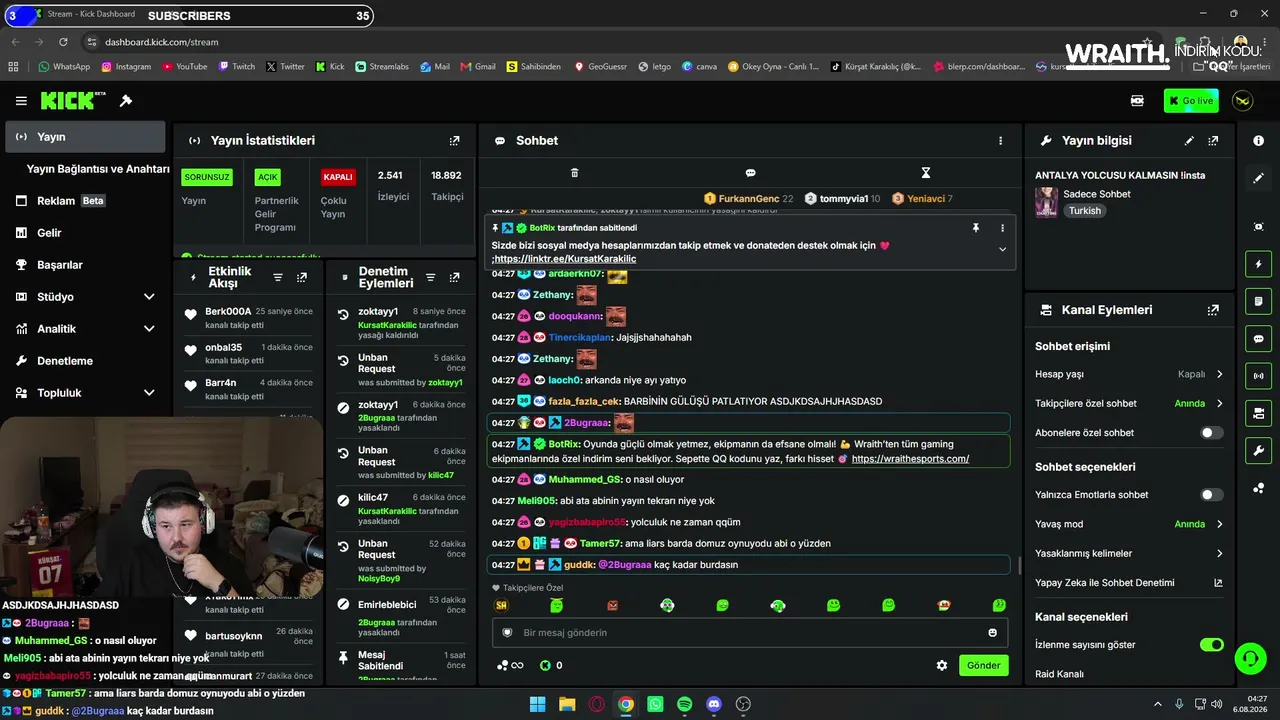Click the stream category thumbnail image
The width and height of the screenshot is (1280, 720).
click(x=1046, y=202)
